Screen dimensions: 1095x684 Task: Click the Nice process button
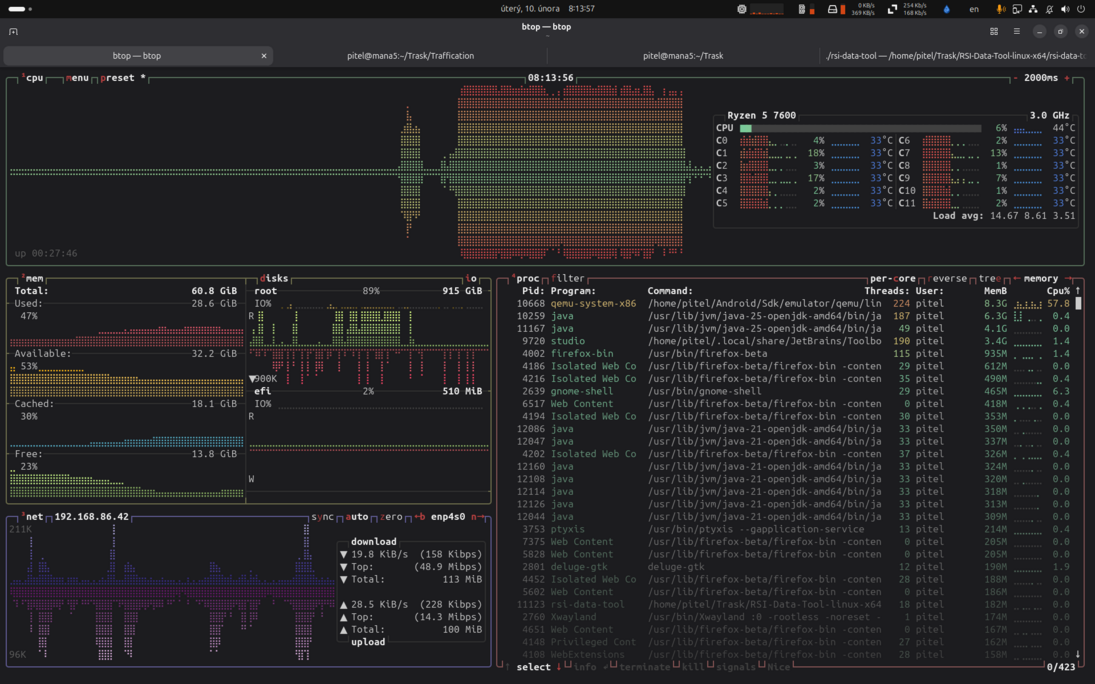pos(779,667)
